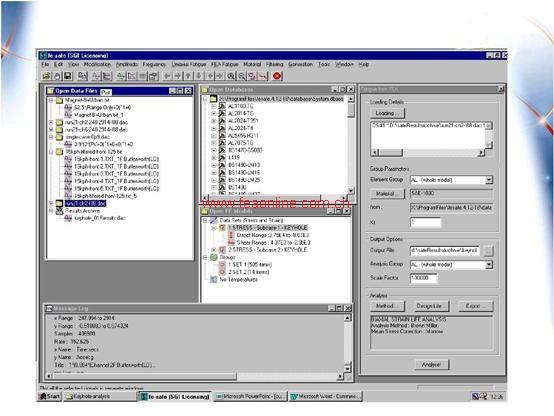Expand the 2 STRESS Subcase 2 KEYHOLE node
Screen dimensions: 554x416
[214, 250]
